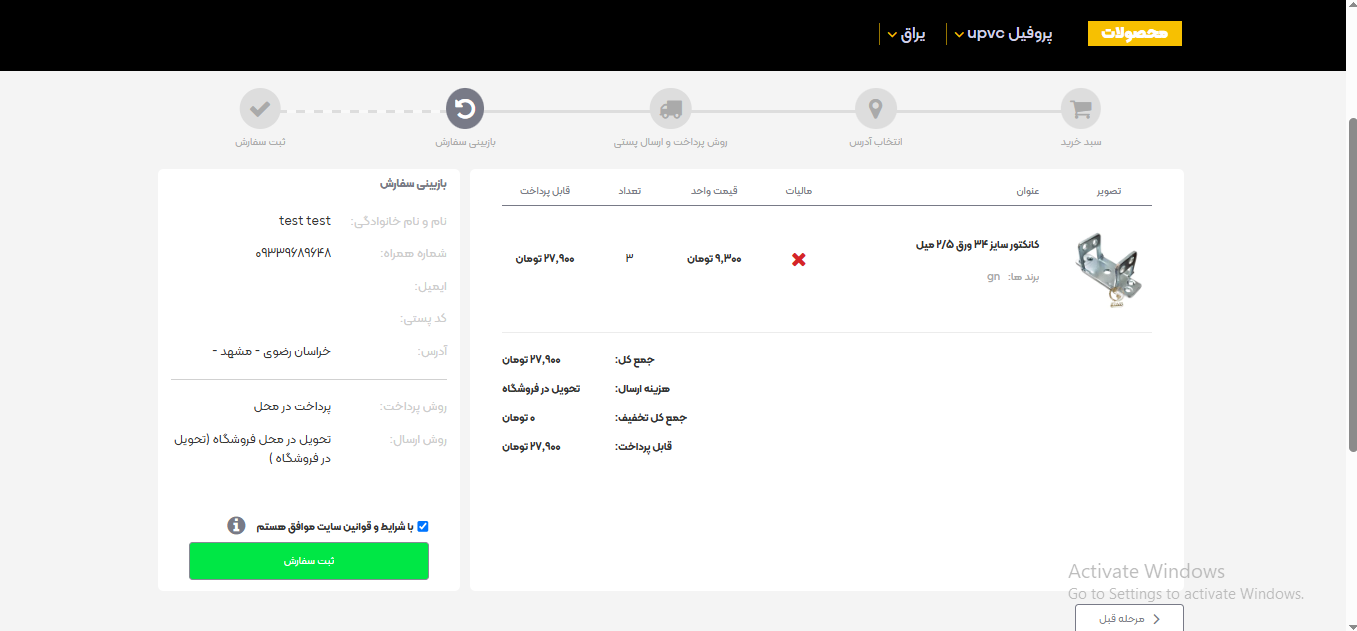The image size is (1357, 631).
Task: Select the shopping cart step icon
Action: coord(1080,108)
